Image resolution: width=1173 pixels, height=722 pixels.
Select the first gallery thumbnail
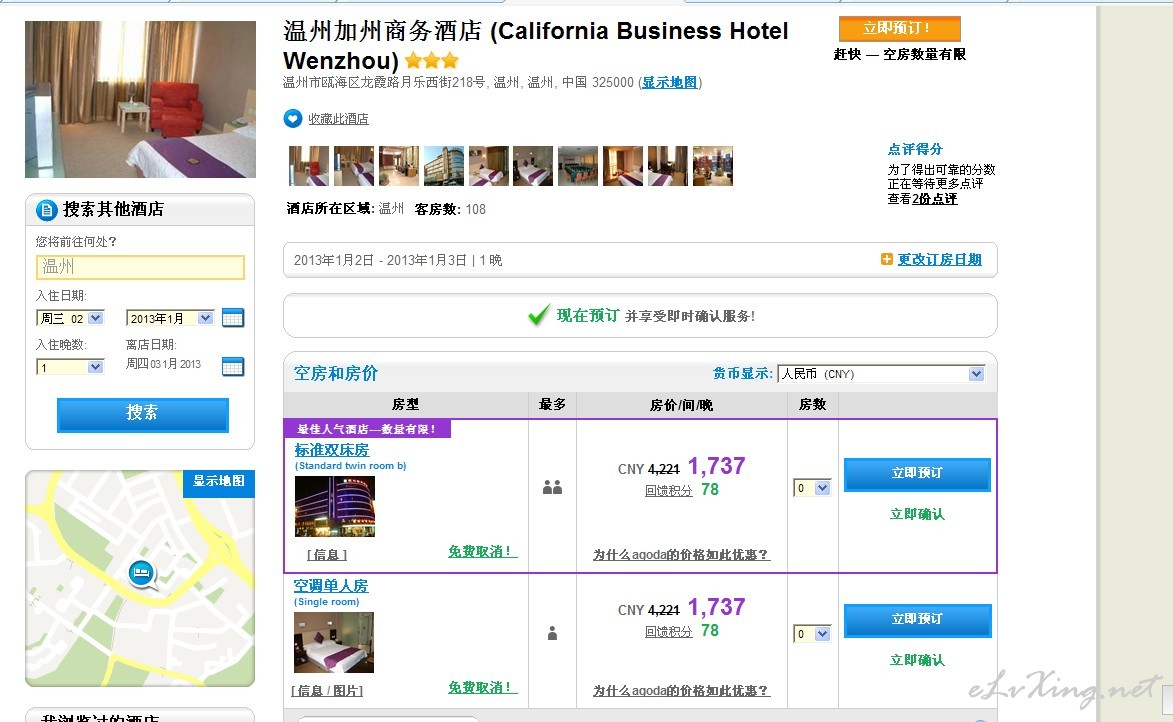tap(309, 166)
